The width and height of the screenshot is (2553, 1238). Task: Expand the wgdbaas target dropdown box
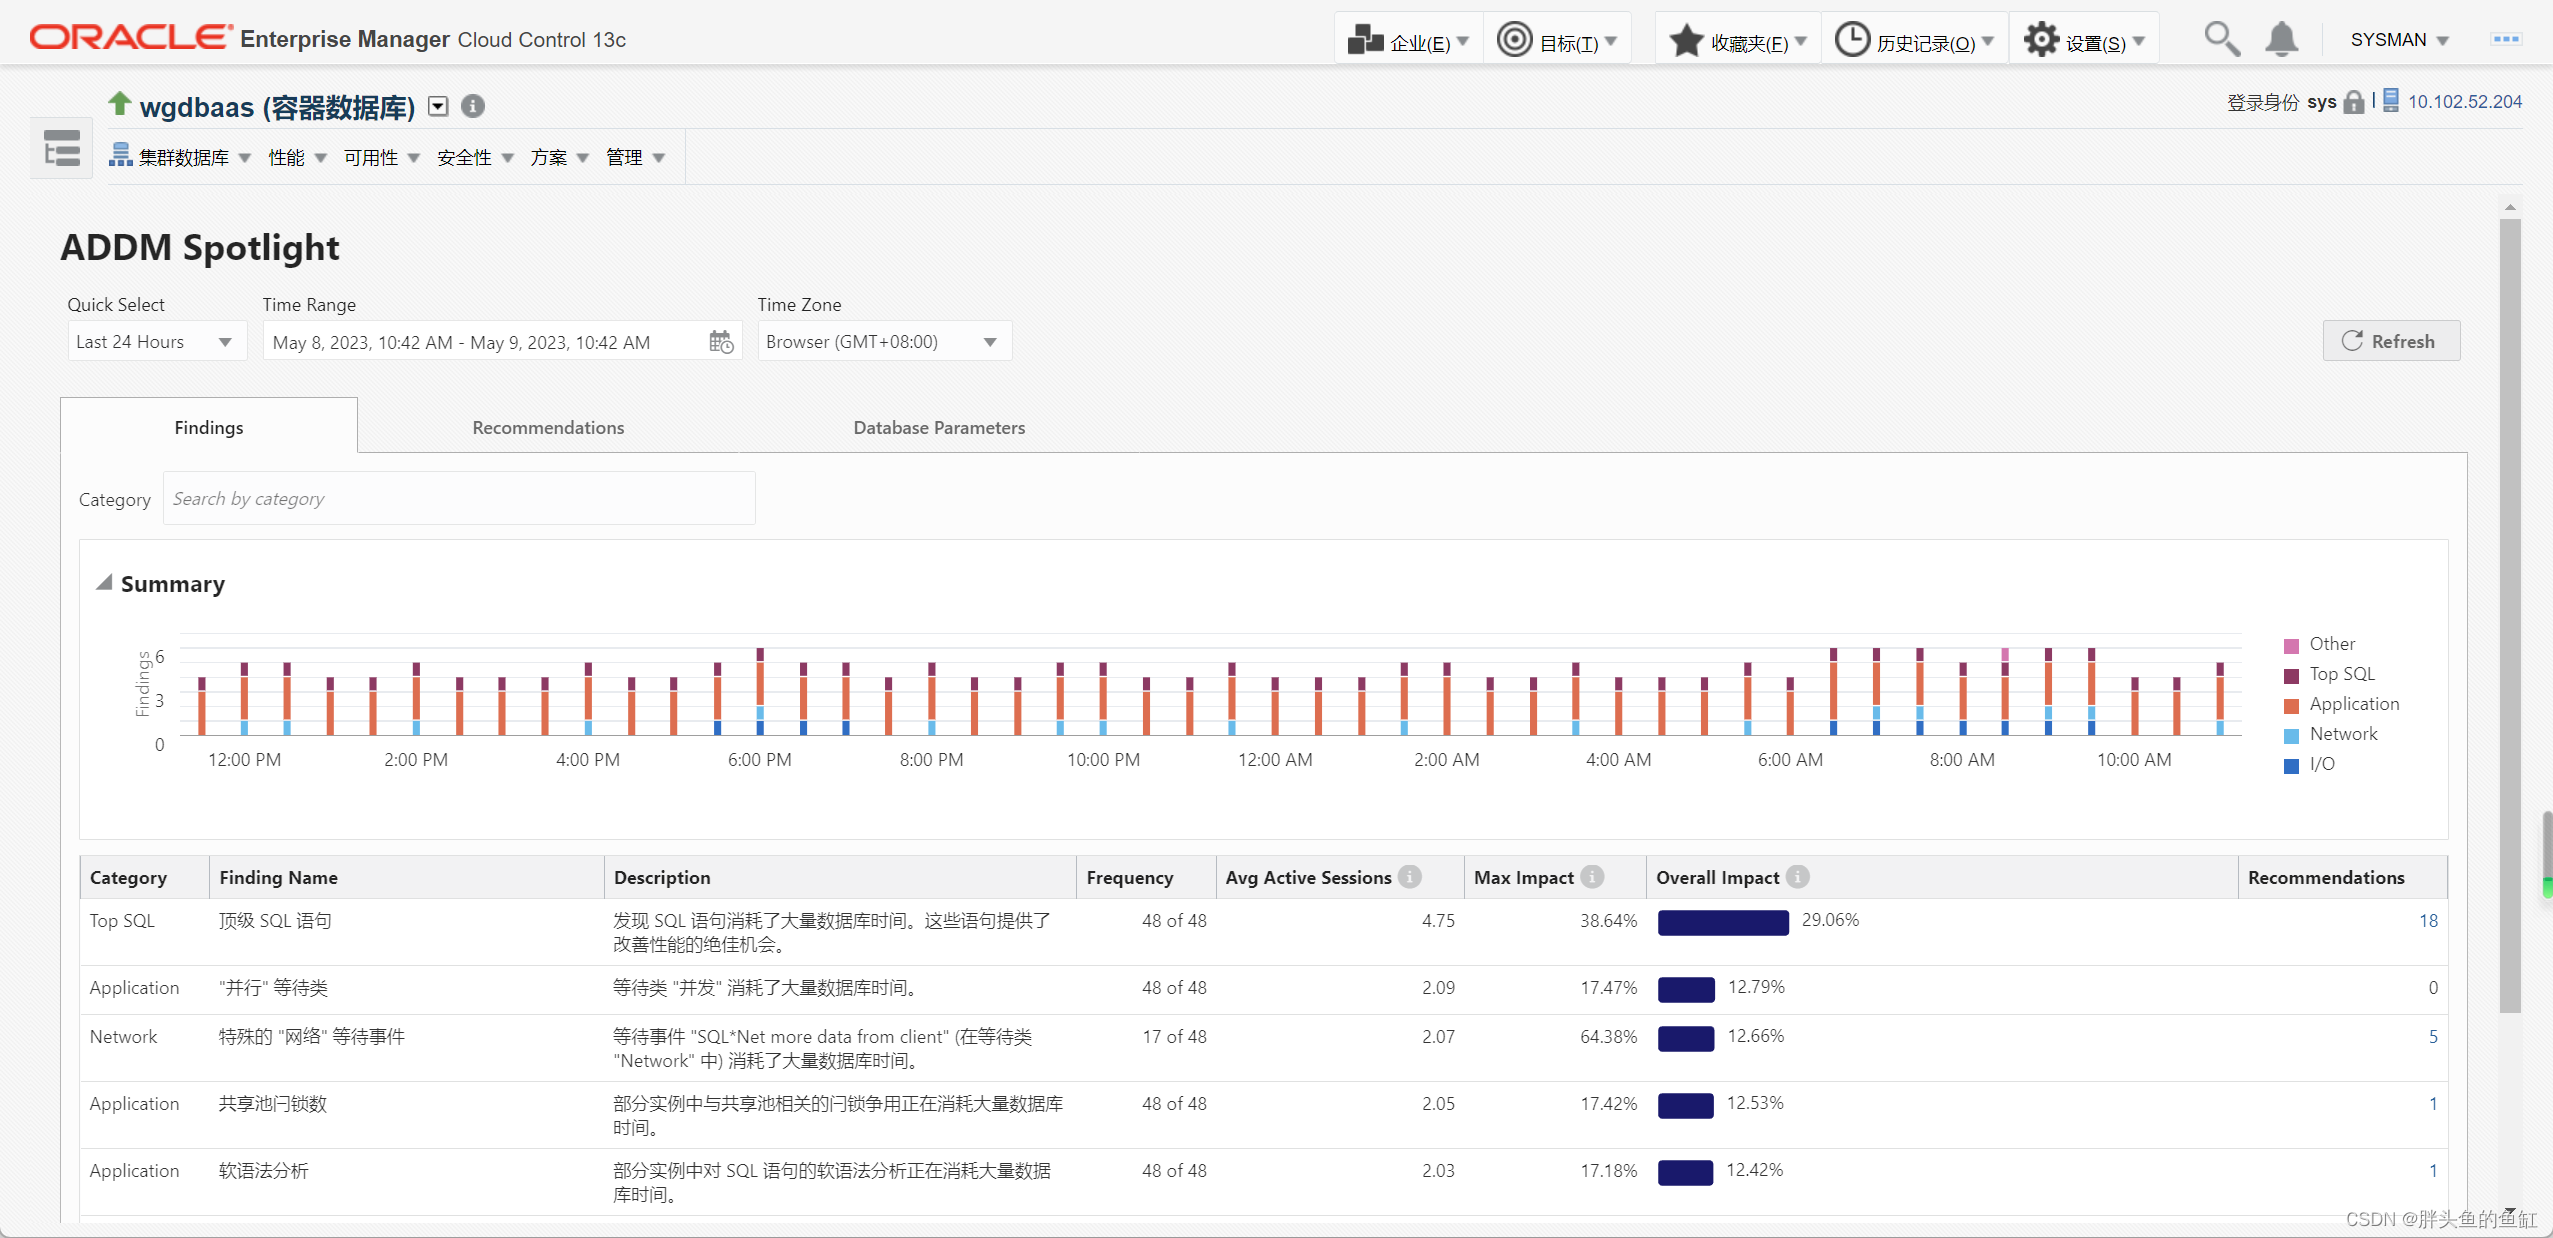(438, 106)
